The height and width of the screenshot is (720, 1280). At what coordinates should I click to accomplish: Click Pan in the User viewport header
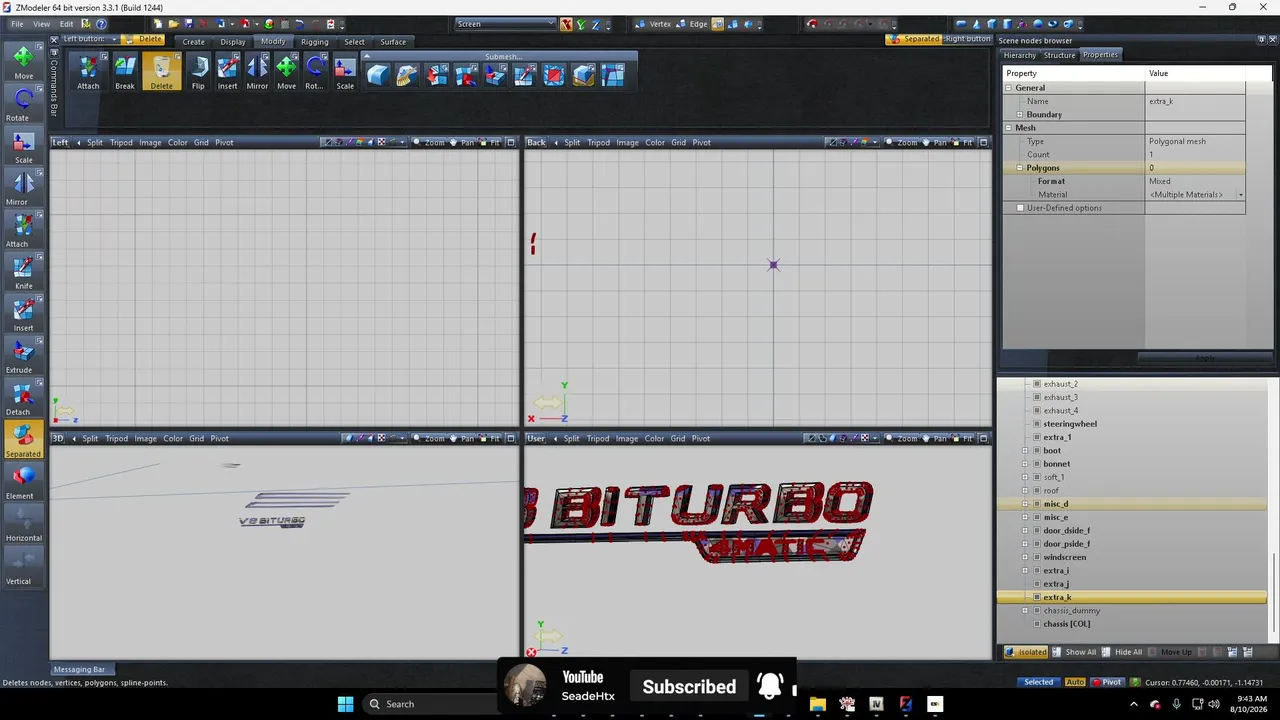point(934,438)
